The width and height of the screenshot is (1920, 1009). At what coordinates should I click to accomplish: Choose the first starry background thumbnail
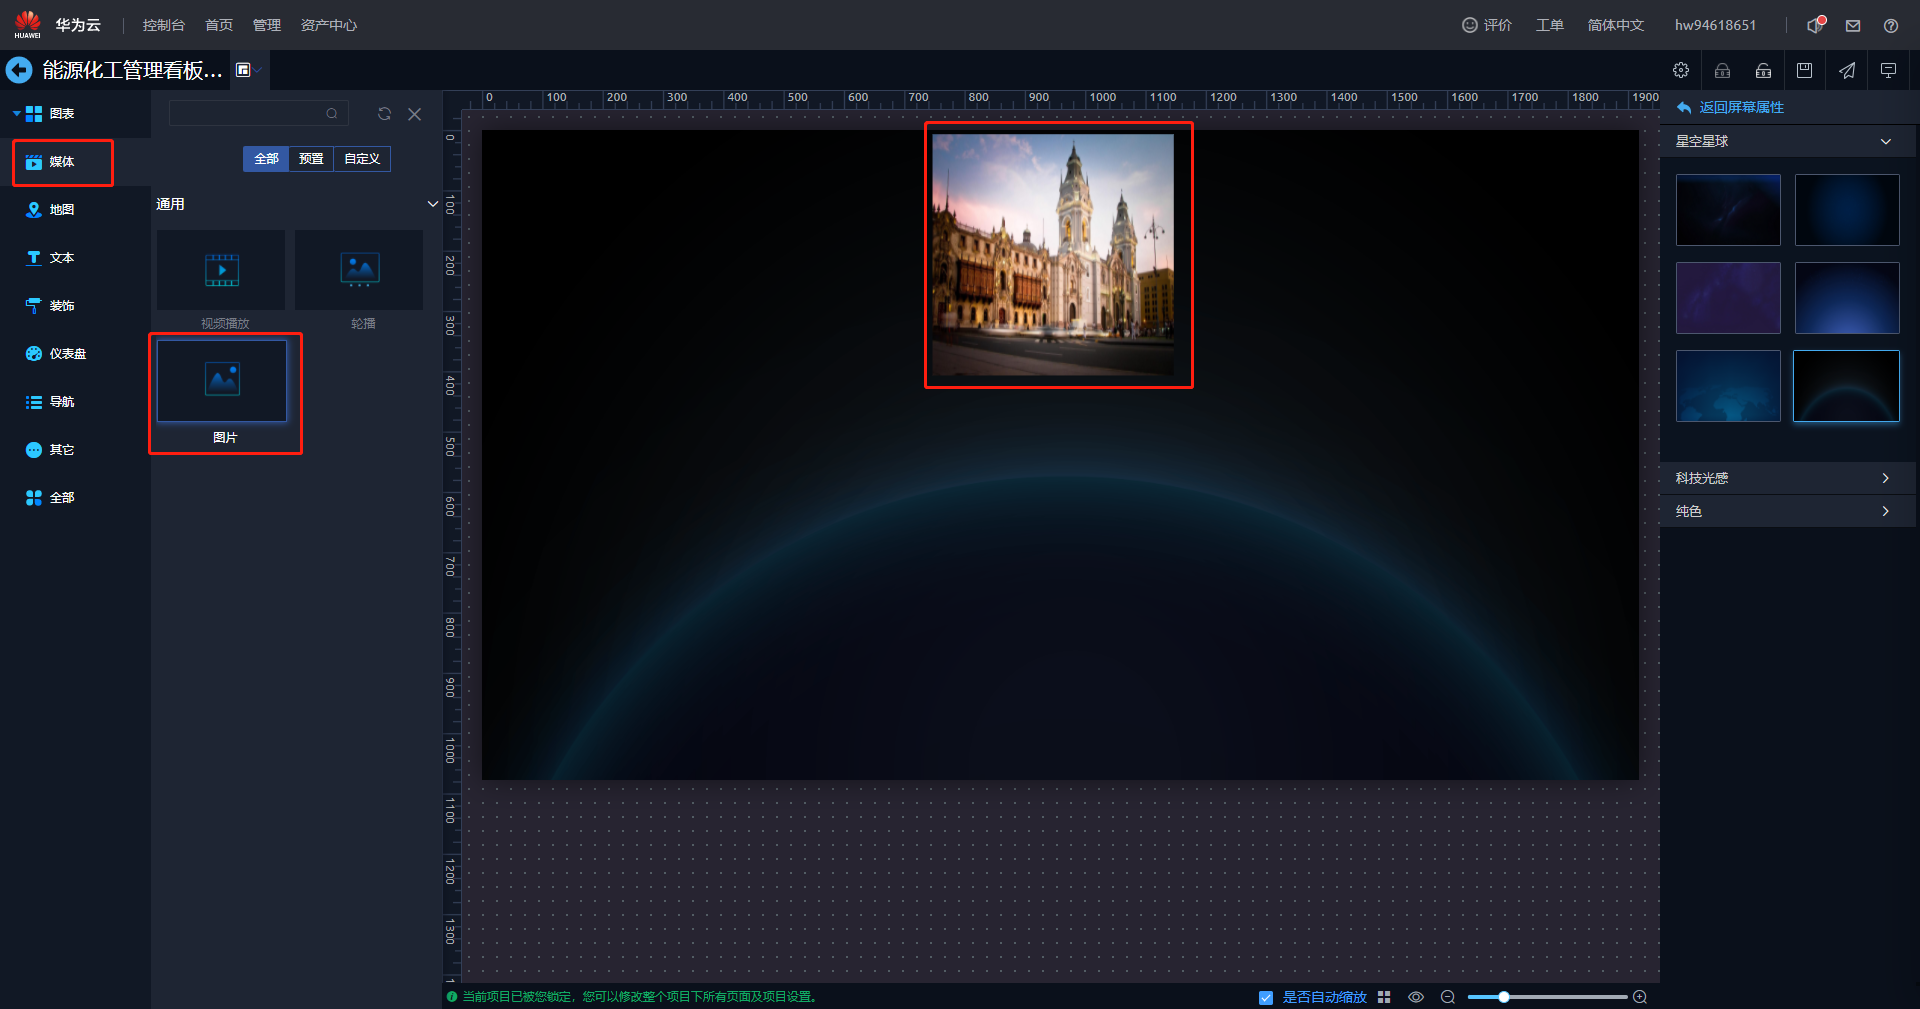pyautogui.click(x=1728, y=210)
